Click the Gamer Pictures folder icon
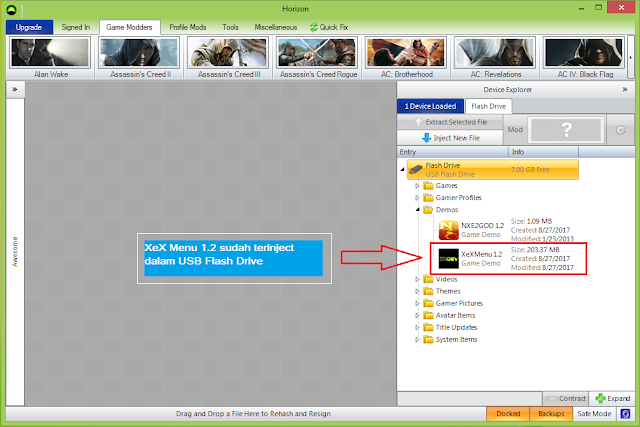 tap(428, 303)
